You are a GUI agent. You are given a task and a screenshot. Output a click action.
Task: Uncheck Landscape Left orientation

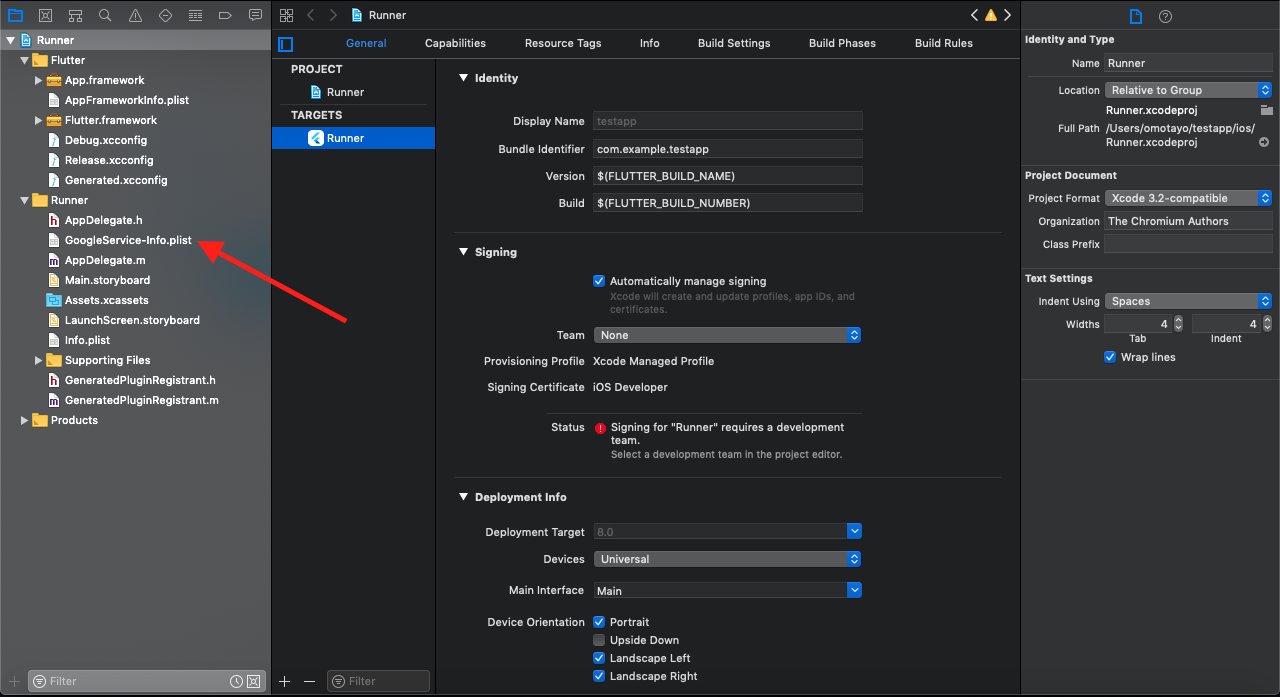point(599,658)
